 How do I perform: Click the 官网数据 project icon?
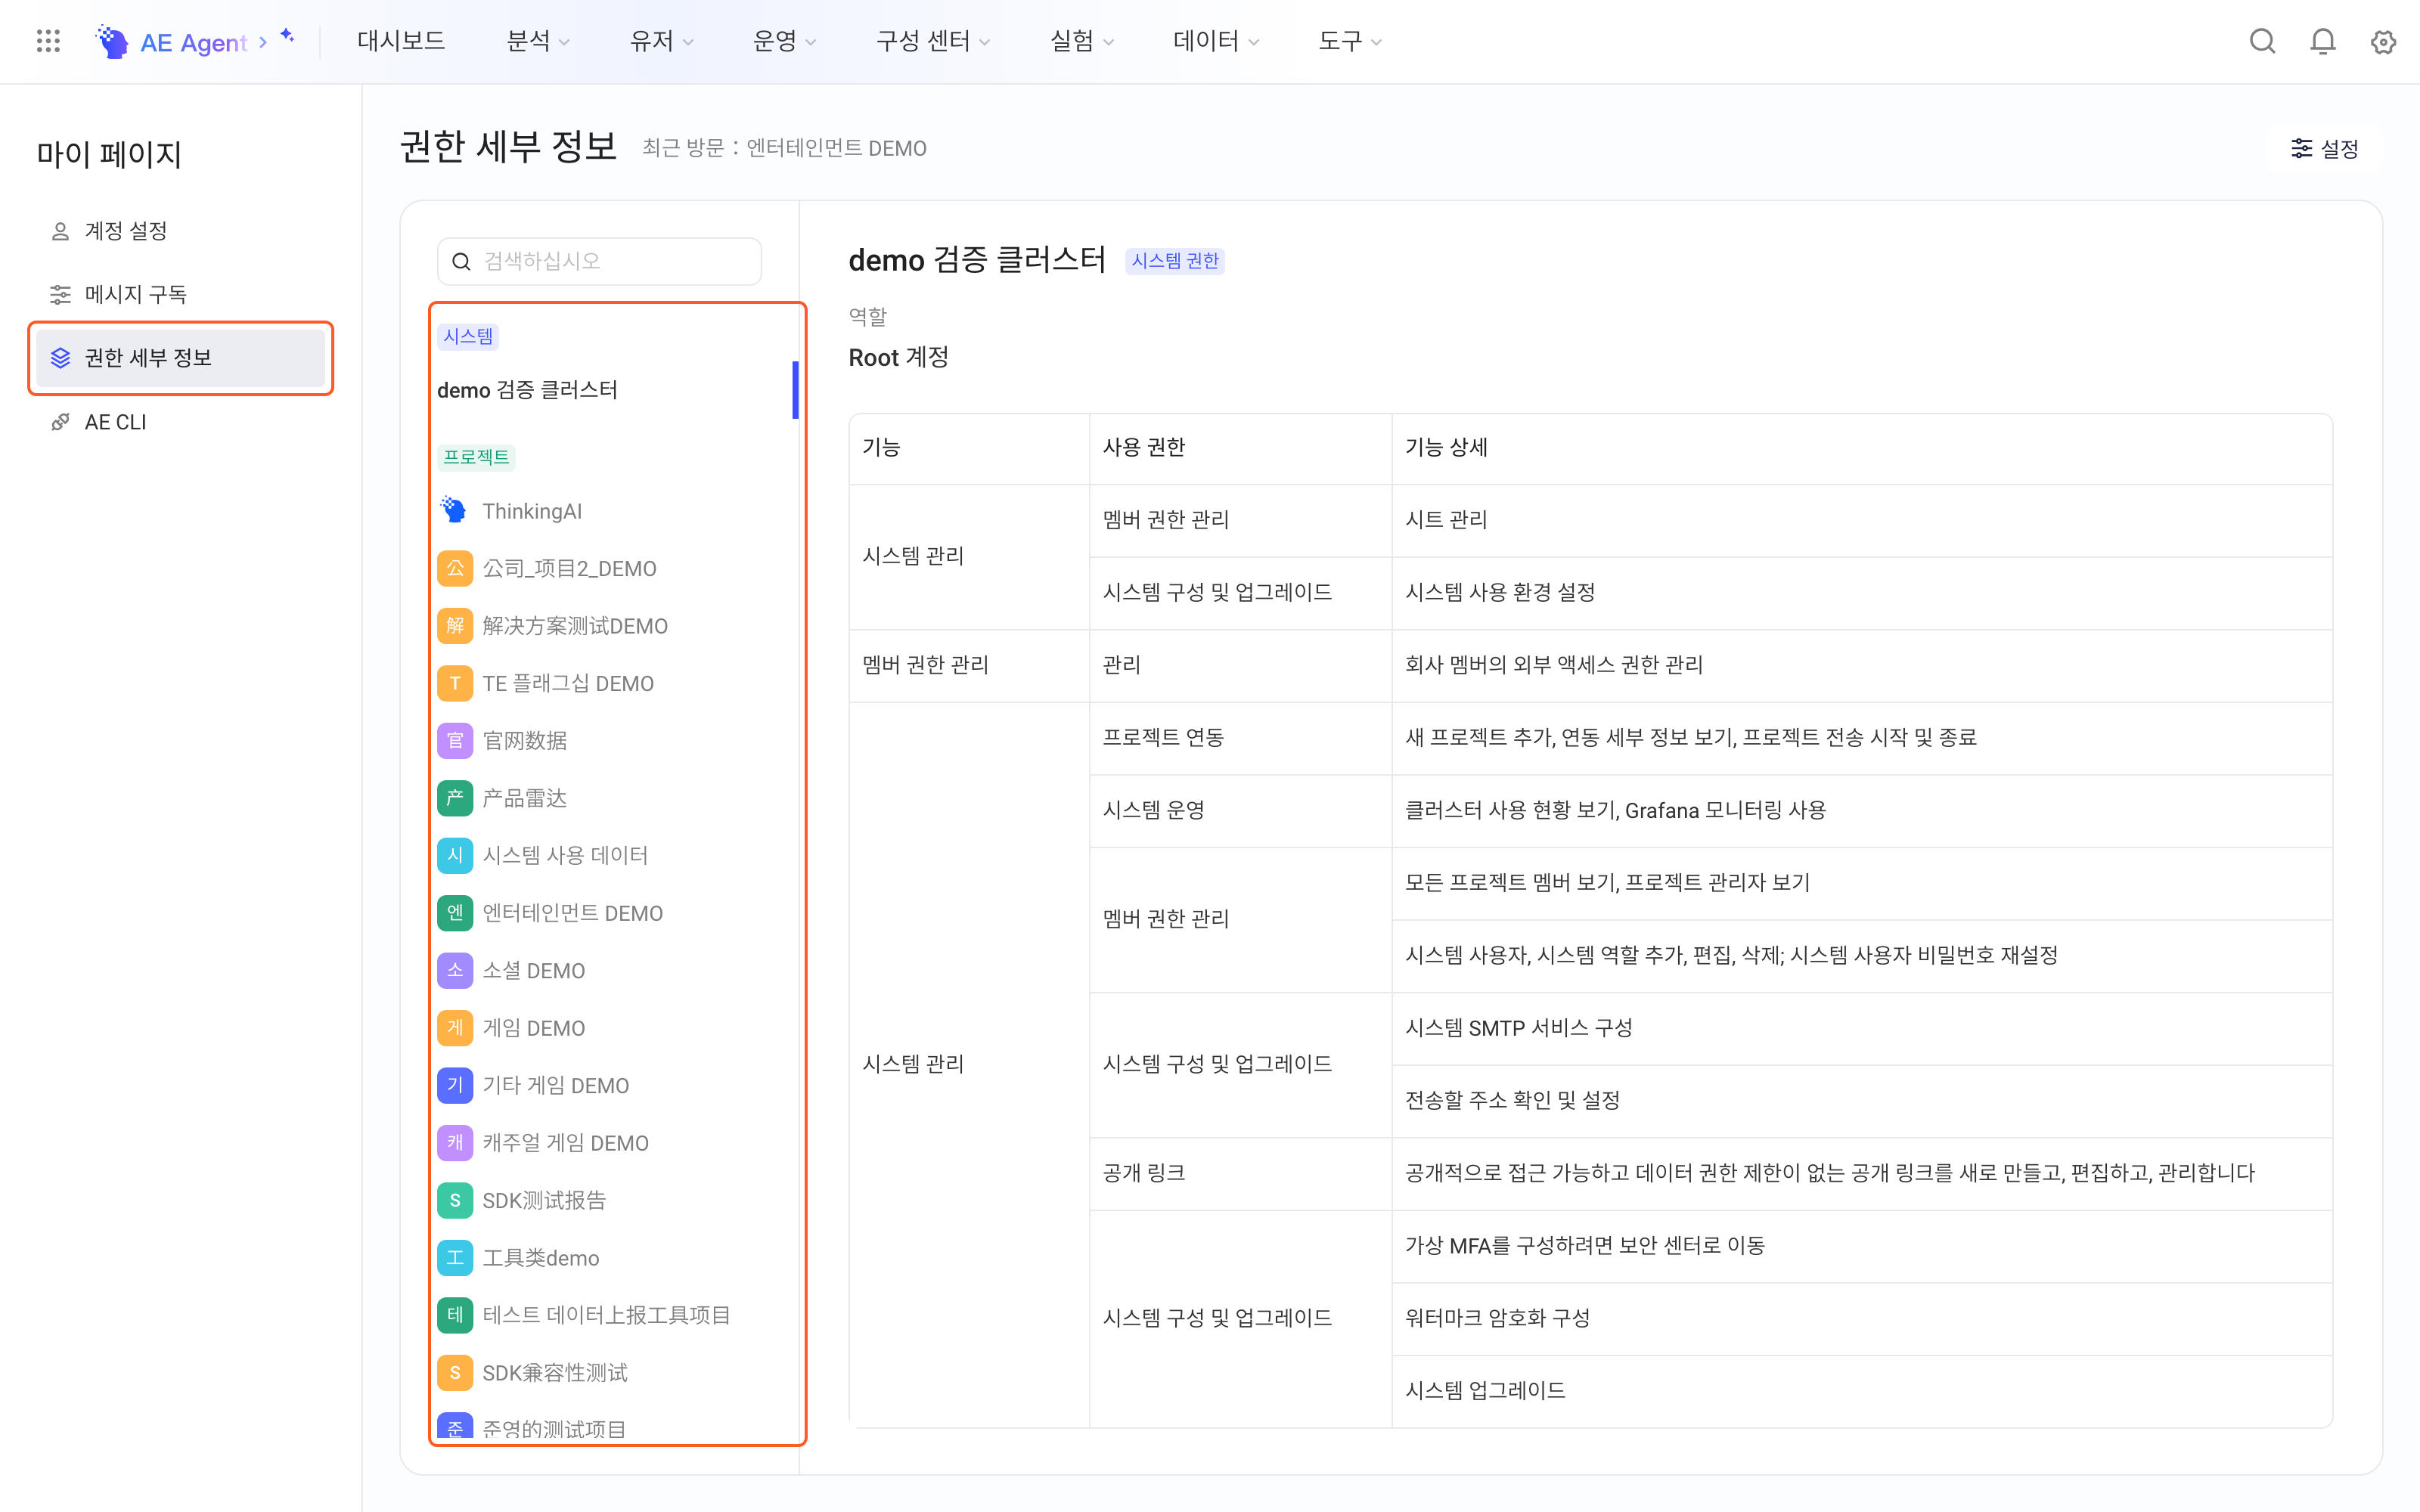[454, 740]
